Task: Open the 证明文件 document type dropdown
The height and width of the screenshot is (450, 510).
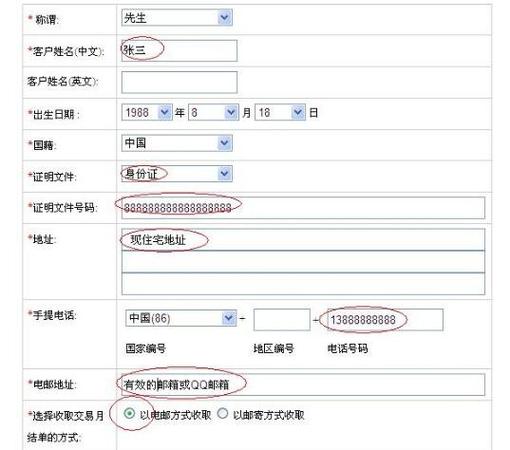Action: click(177, 174)
